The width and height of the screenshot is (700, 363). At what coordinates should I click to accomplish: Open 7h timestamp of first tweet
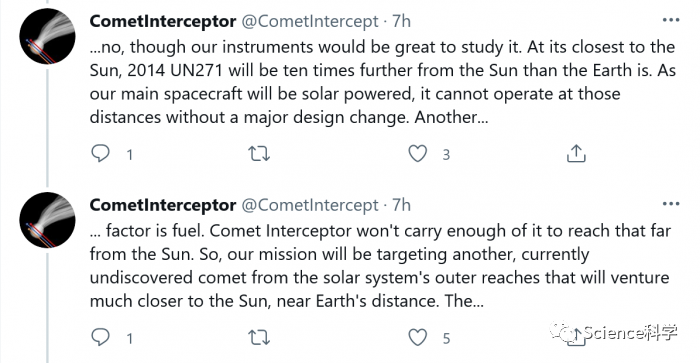[x=401, y=21]
